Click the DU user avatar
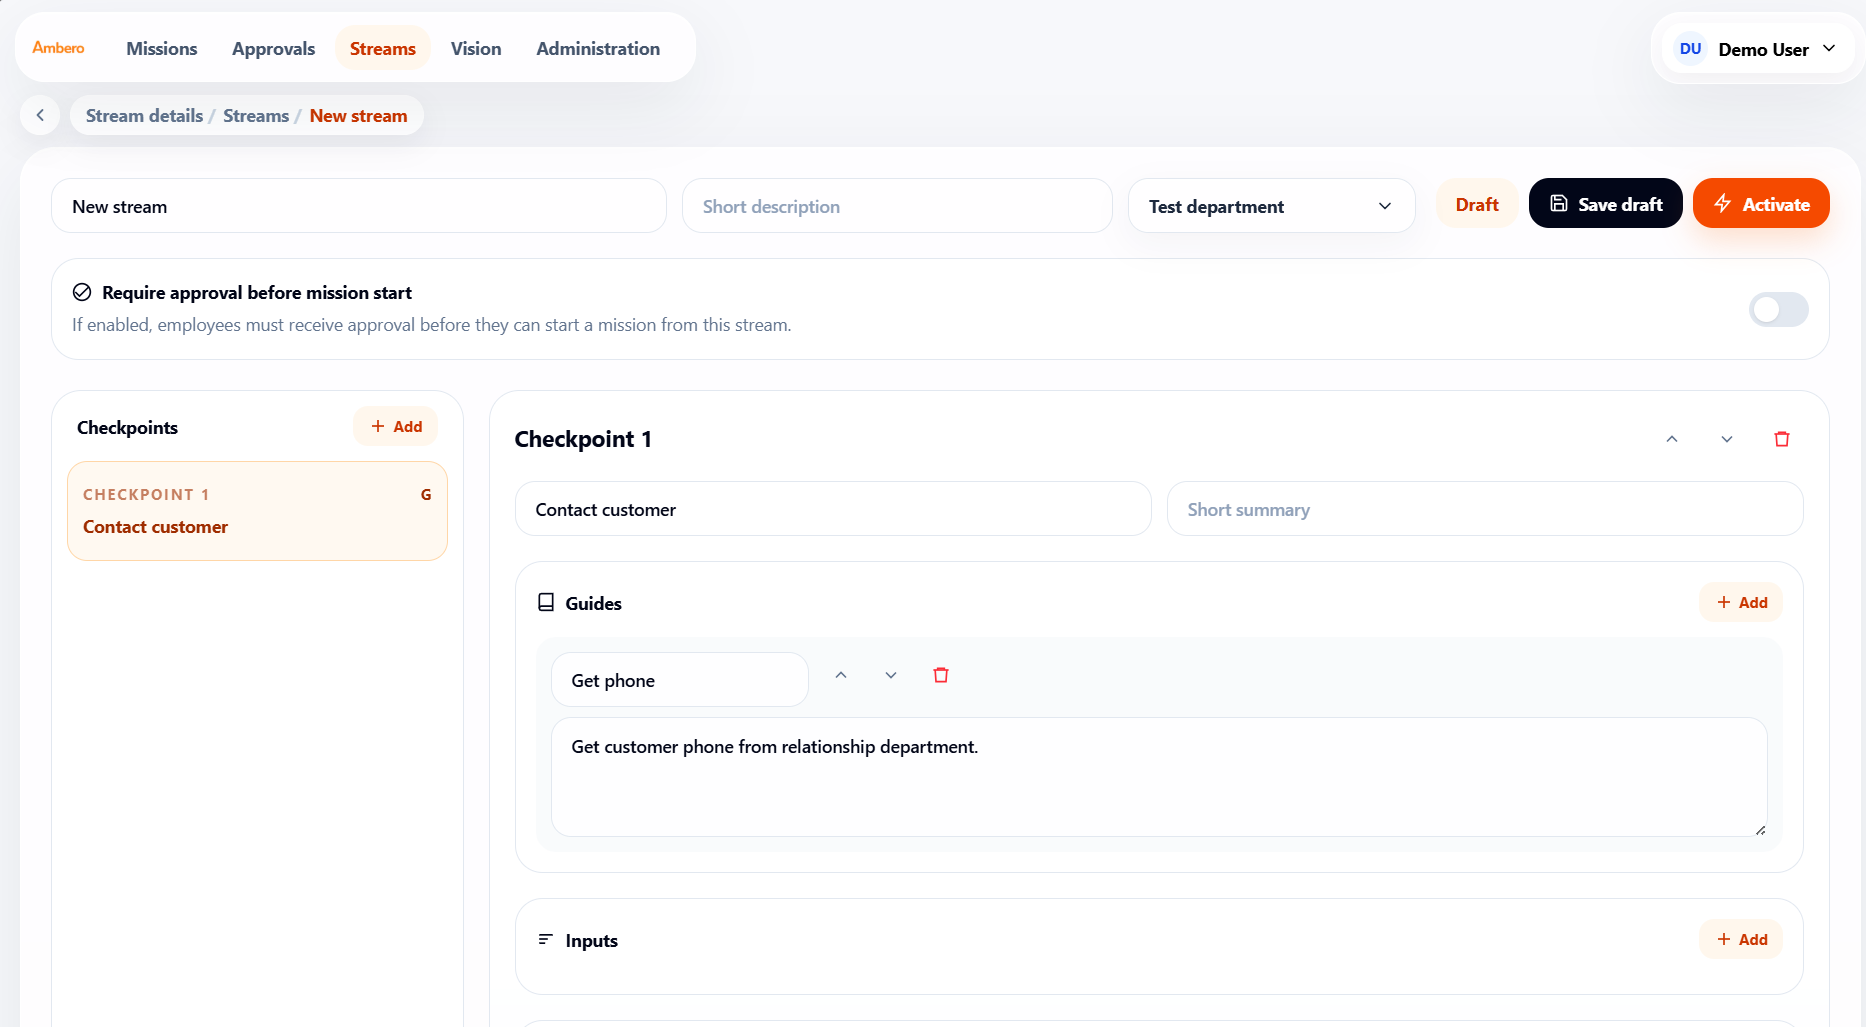This screenshot has height=1027, width=1866. click(x=1691, y=49)
